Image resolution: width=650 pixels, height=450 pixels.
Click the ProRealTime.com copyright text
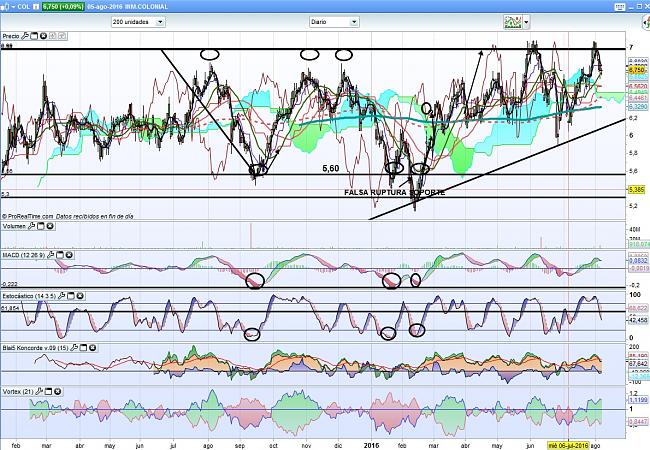[x=28, y=216]
